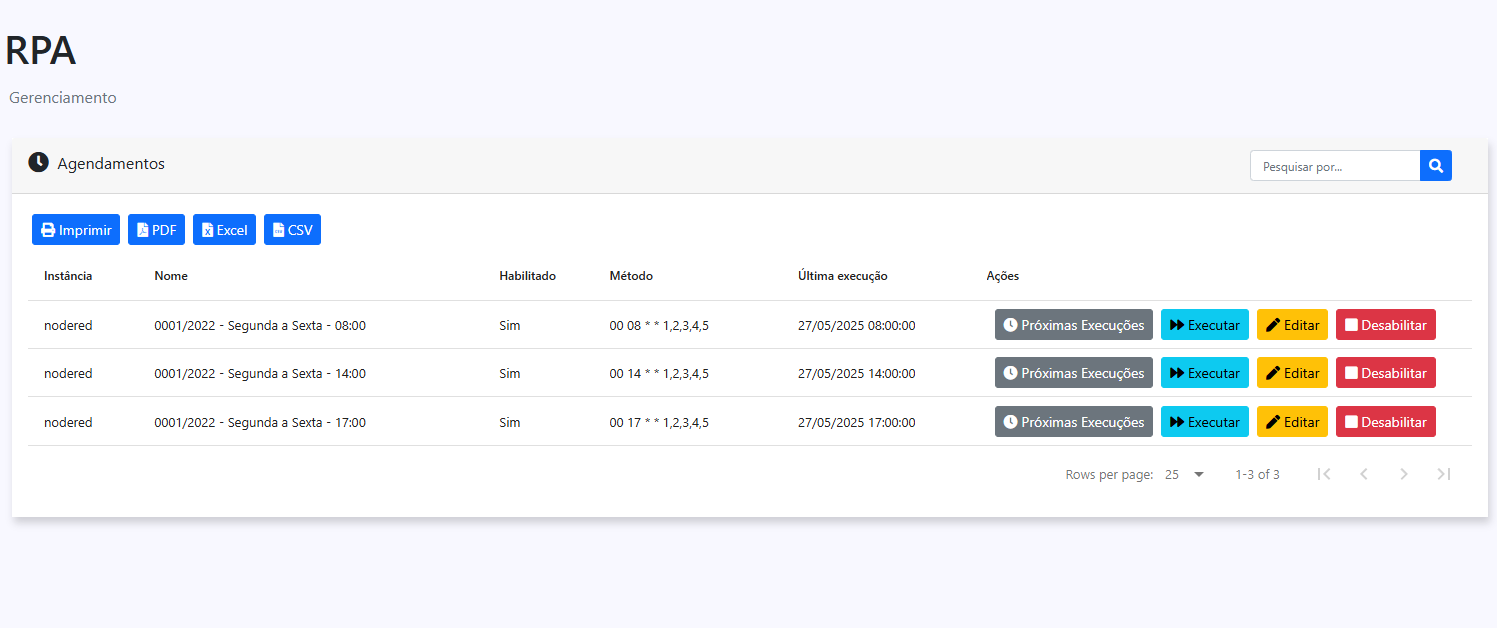The width and height of the screenshot is (1497, 628).
Task: Open the rows per page dropdown
Action: pyautogui.click(x=1185, y=474)
